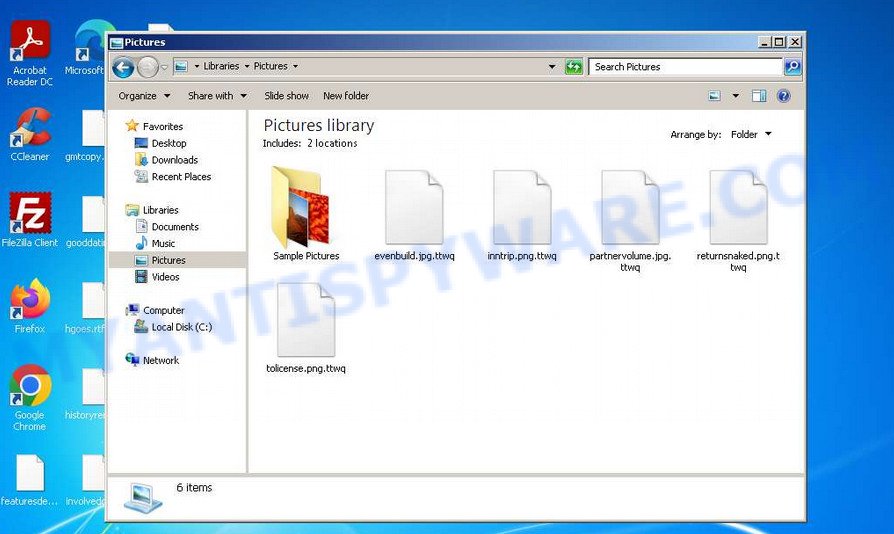Open recent pages dropdown beside Forward
894x534 pixels.
click(164, 67)
